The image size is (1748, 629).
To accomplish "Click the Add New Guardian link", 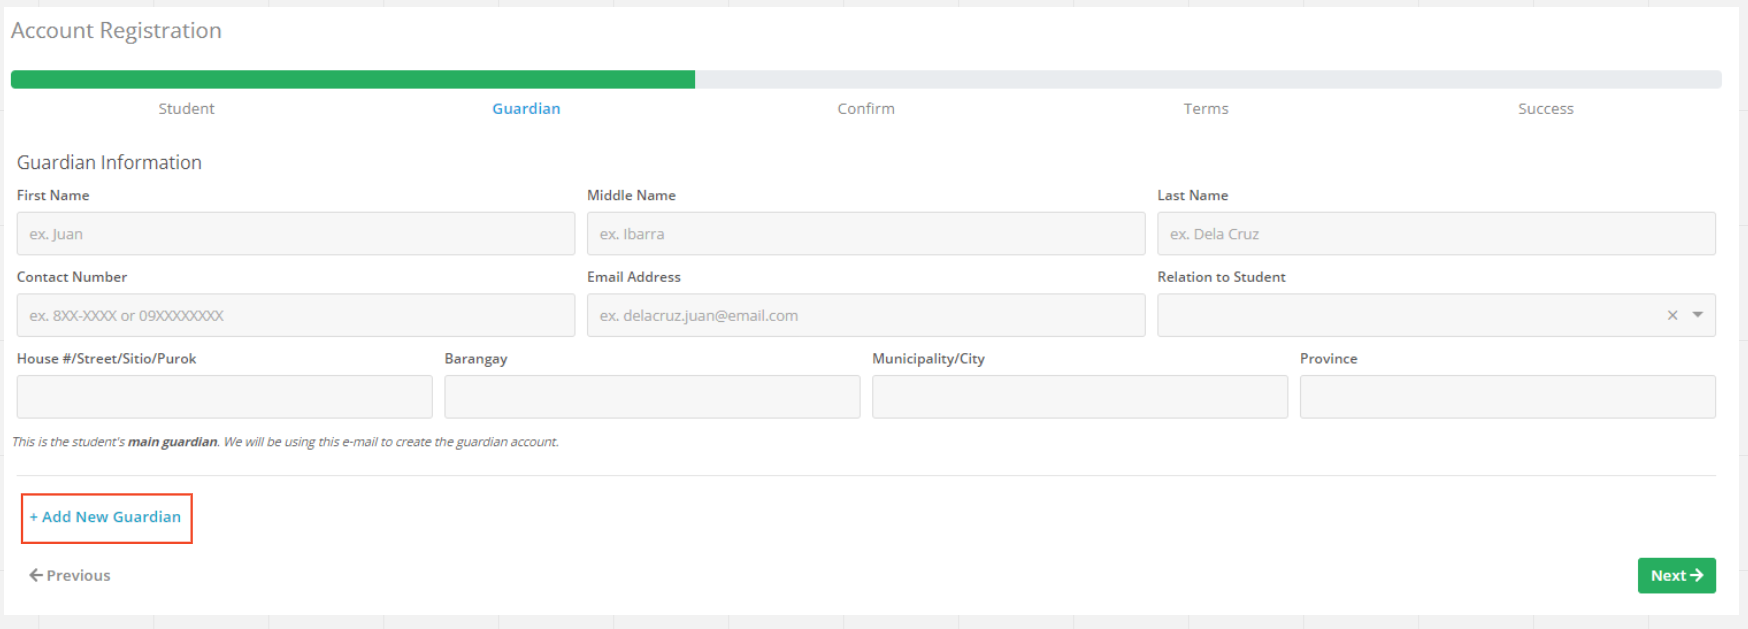I will tap(106, 517).
